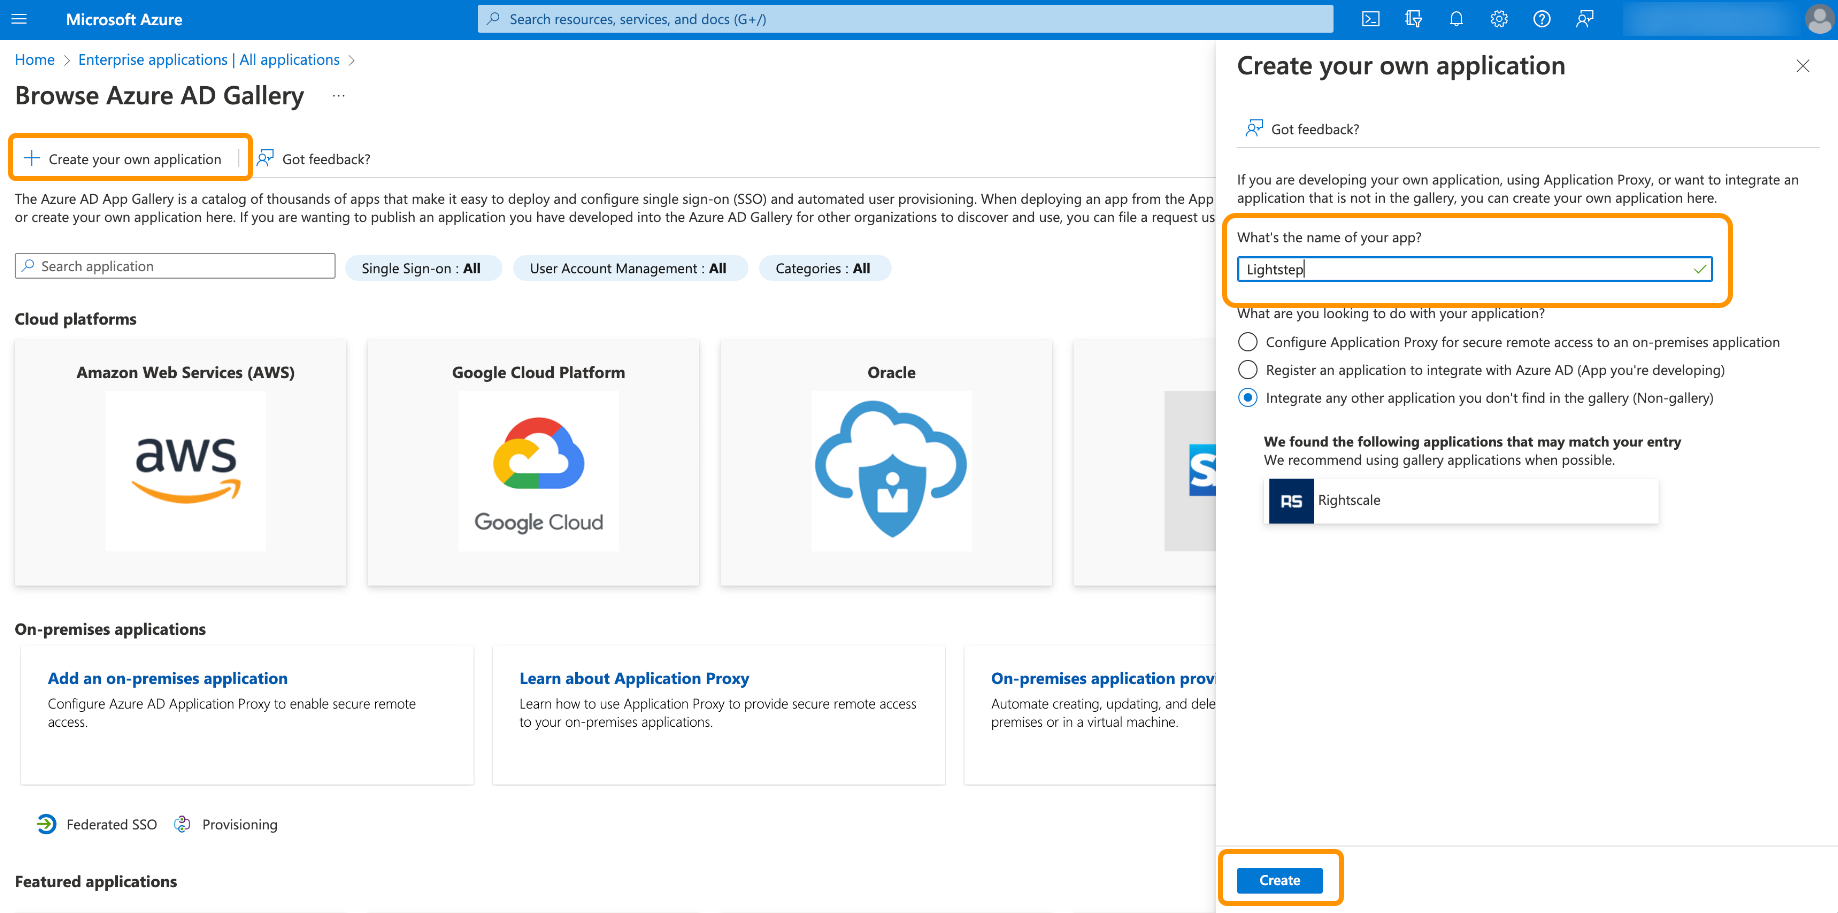
Task: Open the Single Sign-on filter
Action: click(x=423, y=268)
